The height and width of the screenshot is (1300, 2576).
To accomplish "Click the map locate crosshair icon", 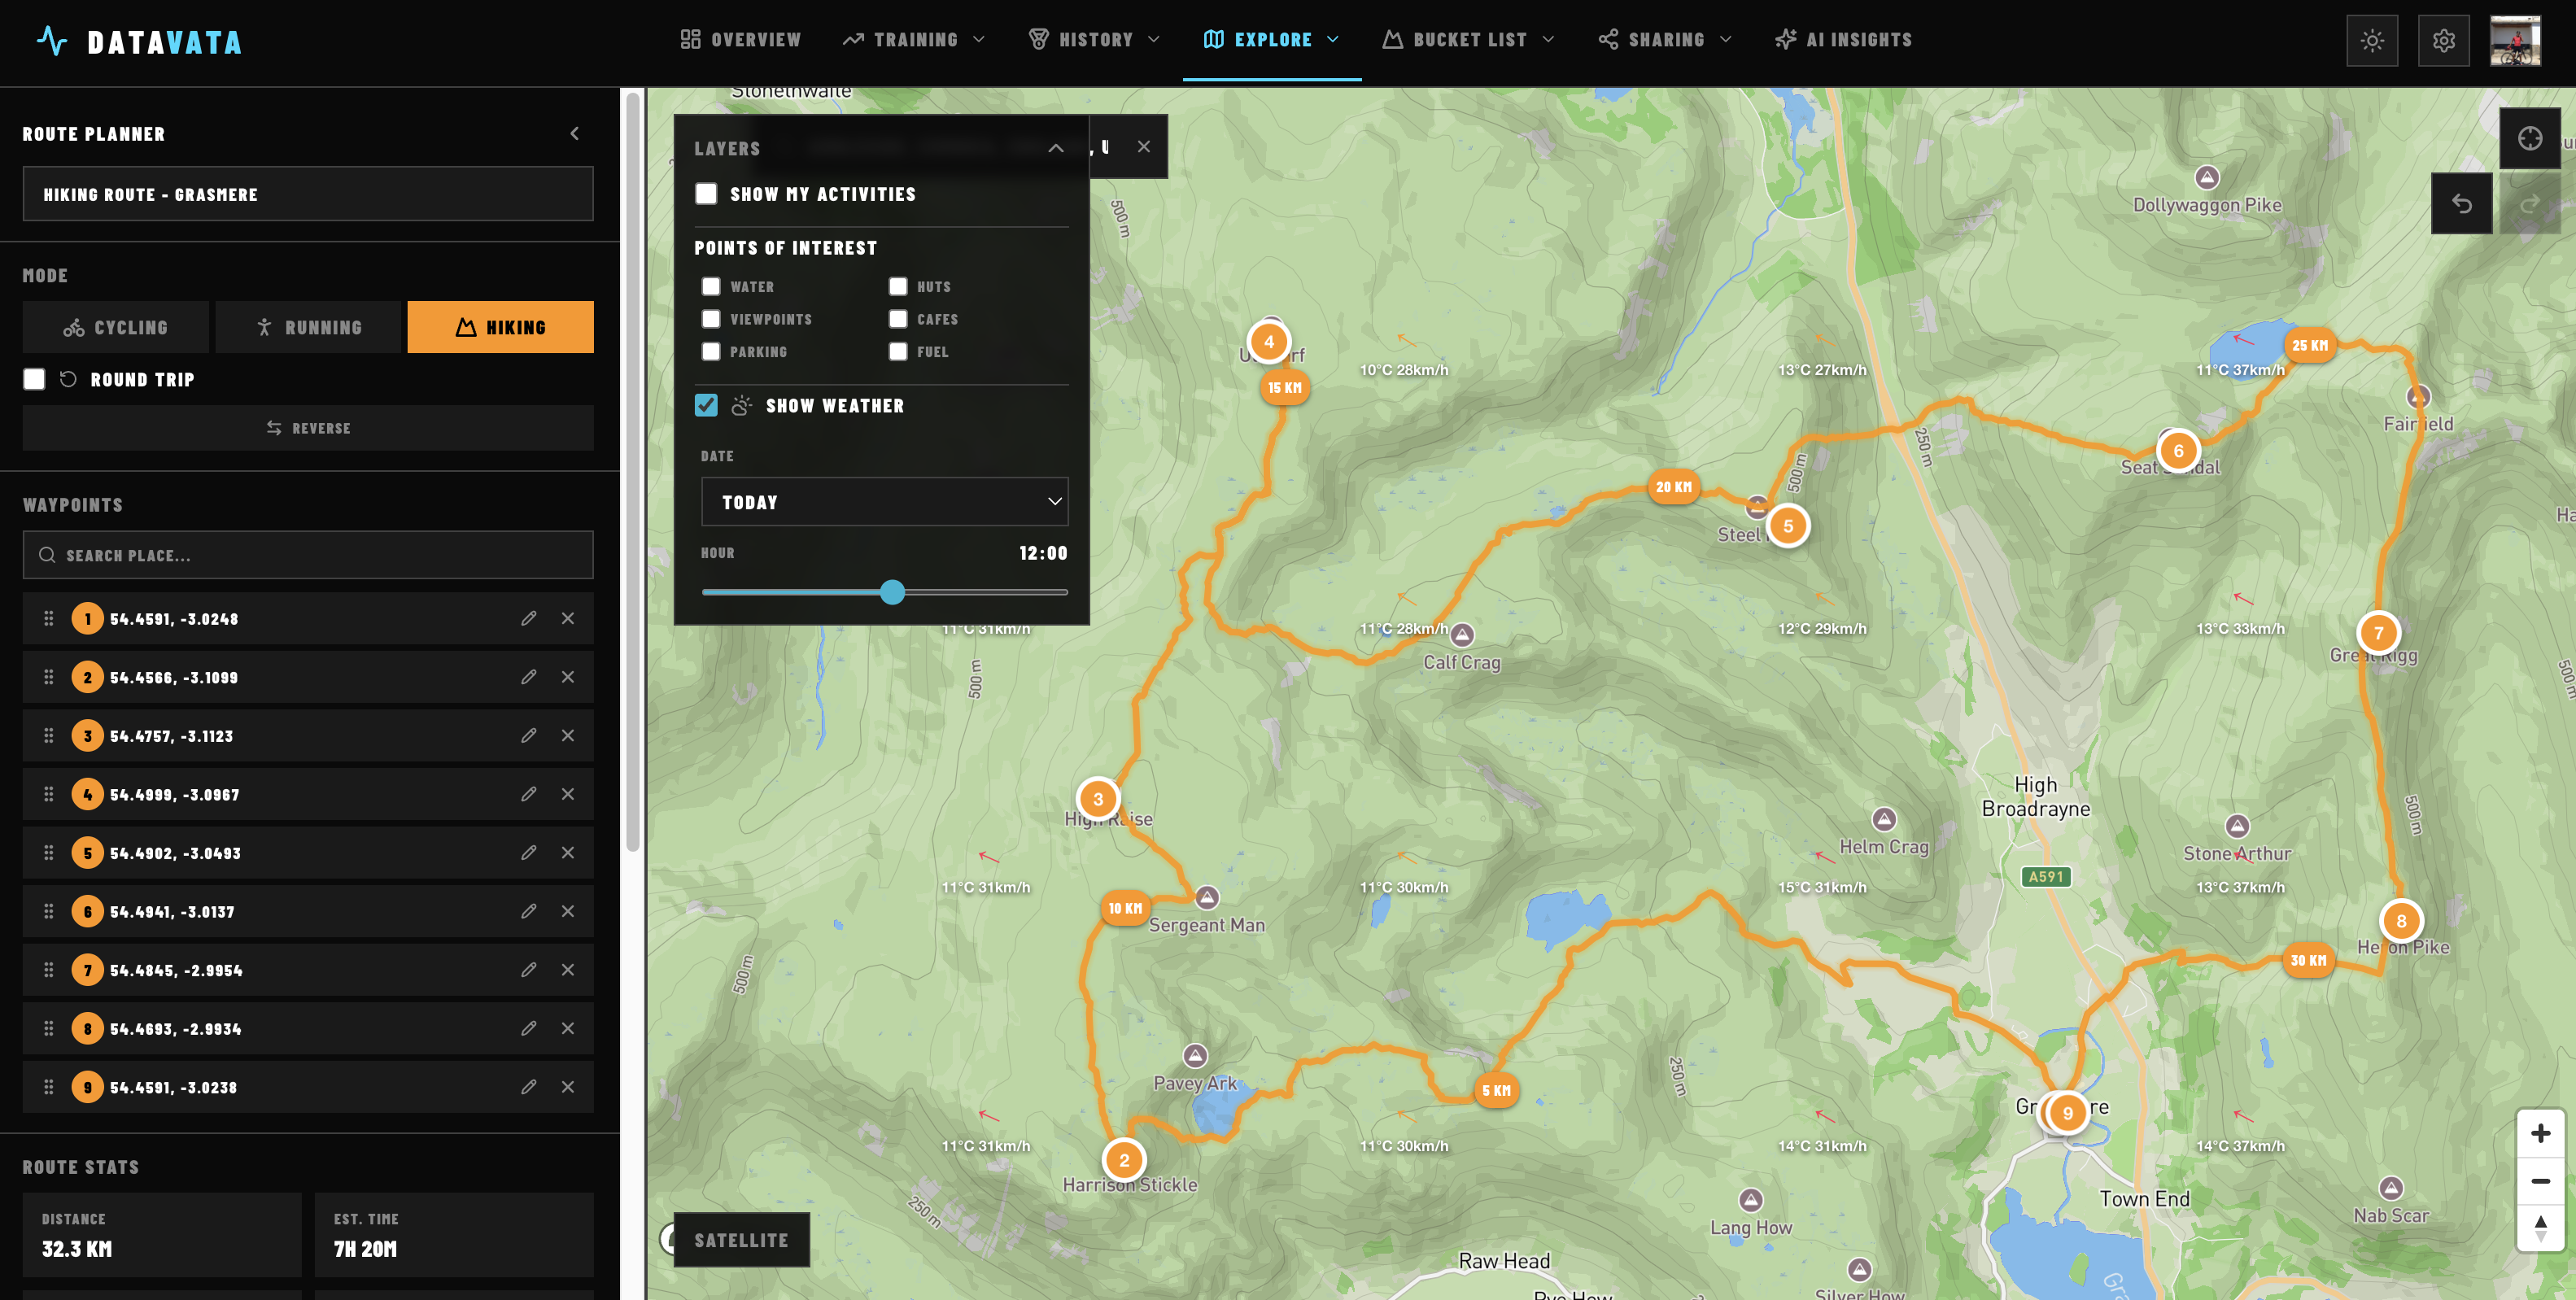I will pos(2530,138).
